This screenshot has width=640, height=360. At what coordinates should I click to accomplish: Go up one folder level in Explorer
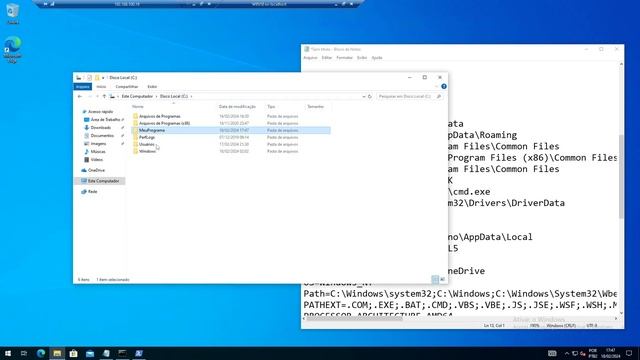pos(104,96)
